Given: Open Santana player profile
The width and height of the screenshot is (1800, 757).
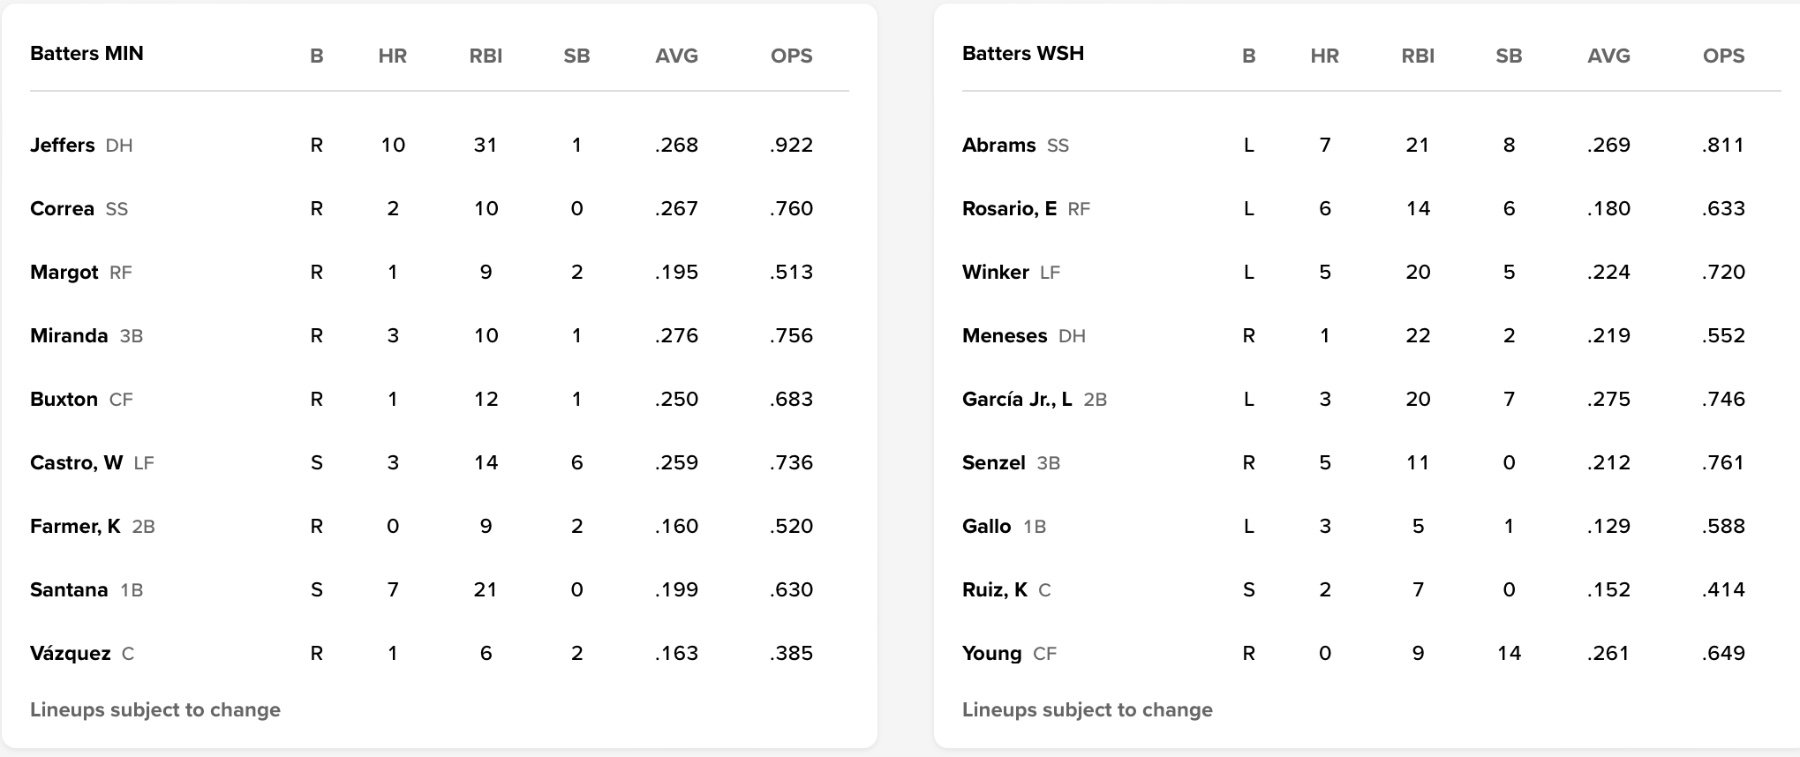Looking at the screenshot, I should 69,590.
